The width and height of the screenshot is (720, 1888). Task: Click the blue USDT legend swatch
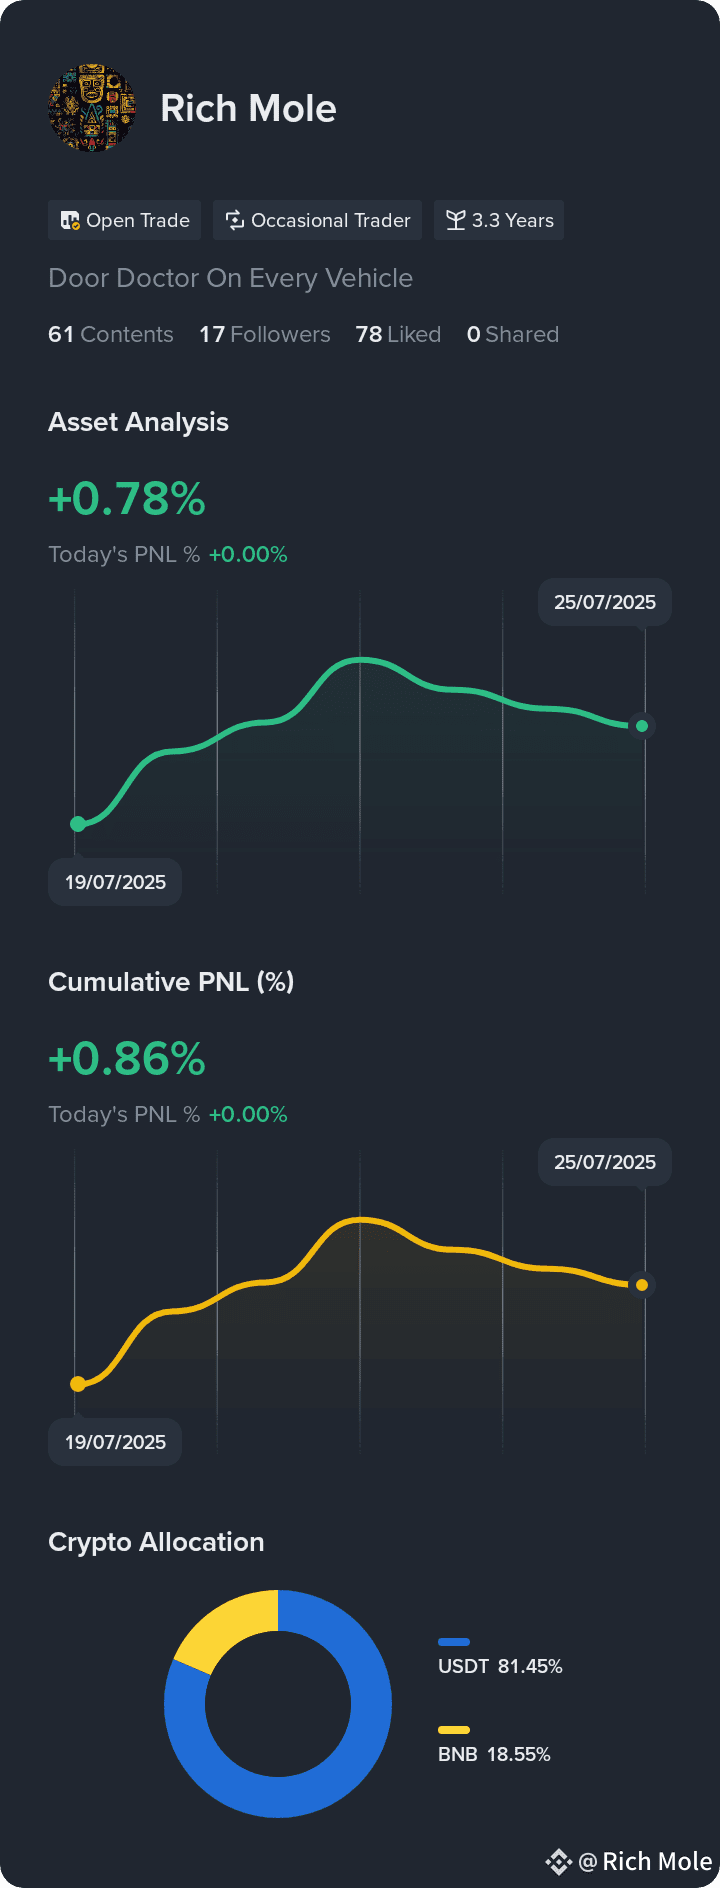454,1642
